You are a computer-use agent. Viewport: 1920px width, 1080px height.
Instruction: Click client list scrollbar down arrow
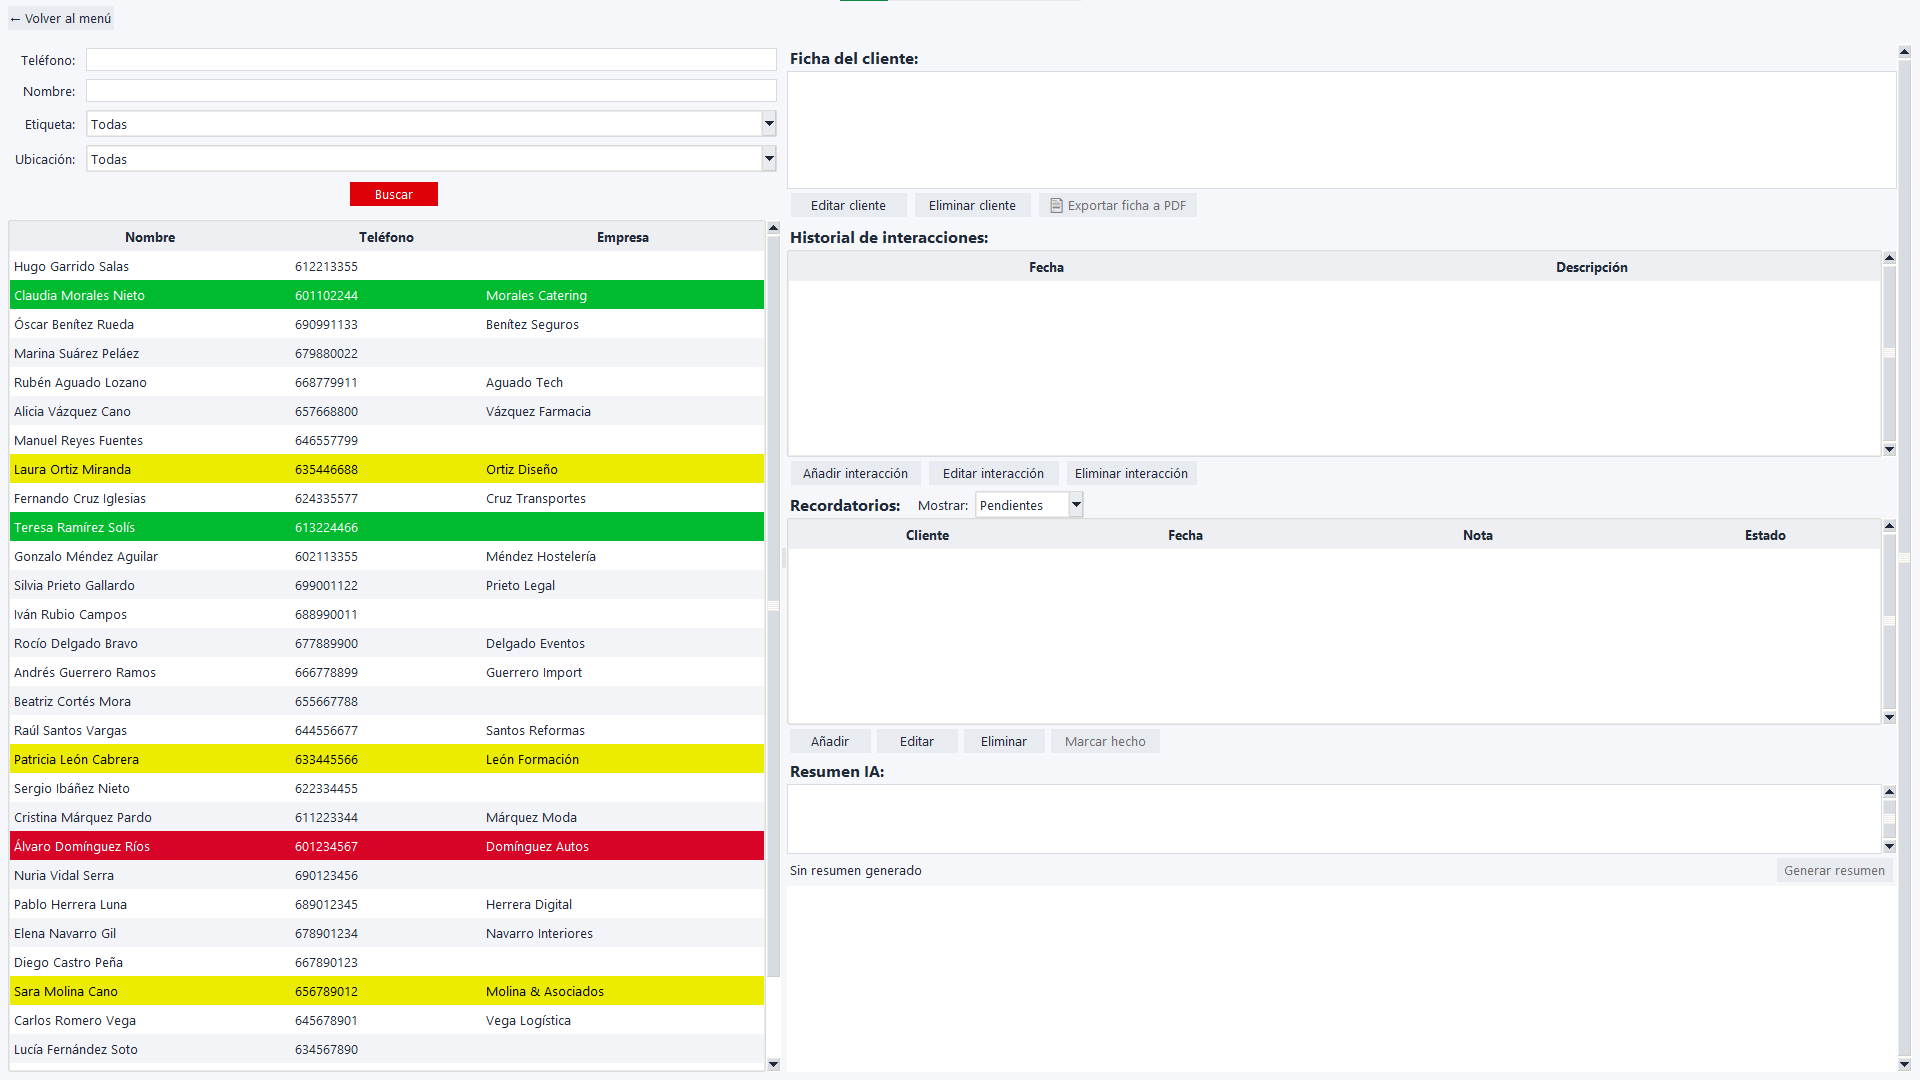pyautogui.click(x=773, y=1064)
